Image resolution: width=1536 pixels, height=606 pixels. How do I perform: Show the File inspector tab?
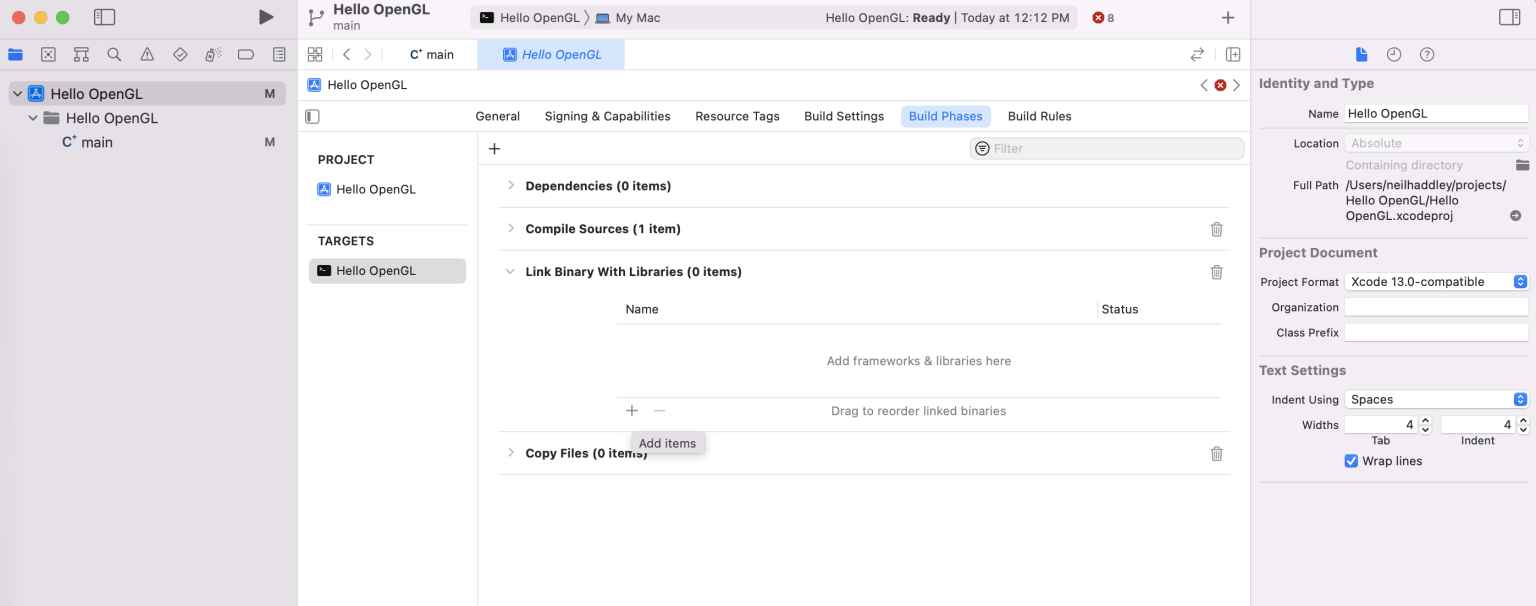(x=1361, y=55)
